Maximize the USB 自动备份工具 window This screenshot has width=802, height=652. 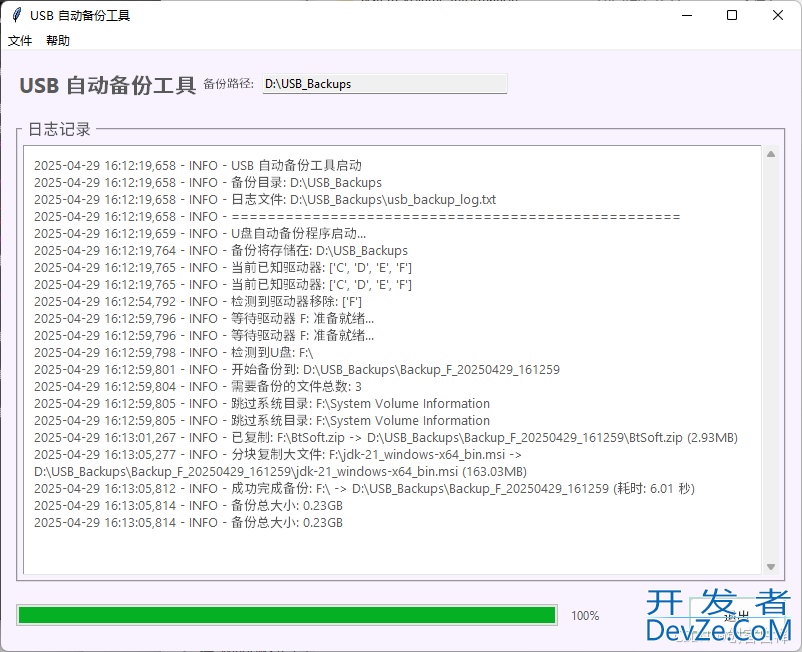732,15
